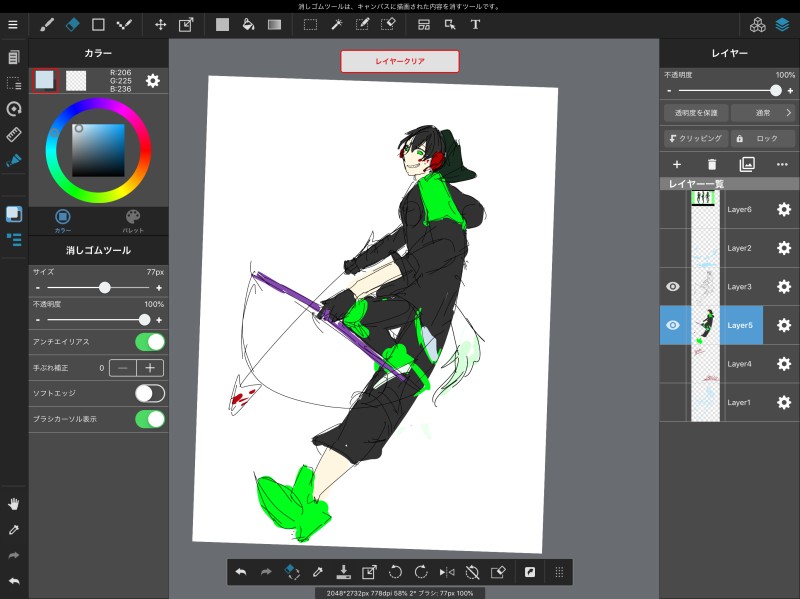Open Layer1 settings gear
Screen dimensions: 800x599
784,403
